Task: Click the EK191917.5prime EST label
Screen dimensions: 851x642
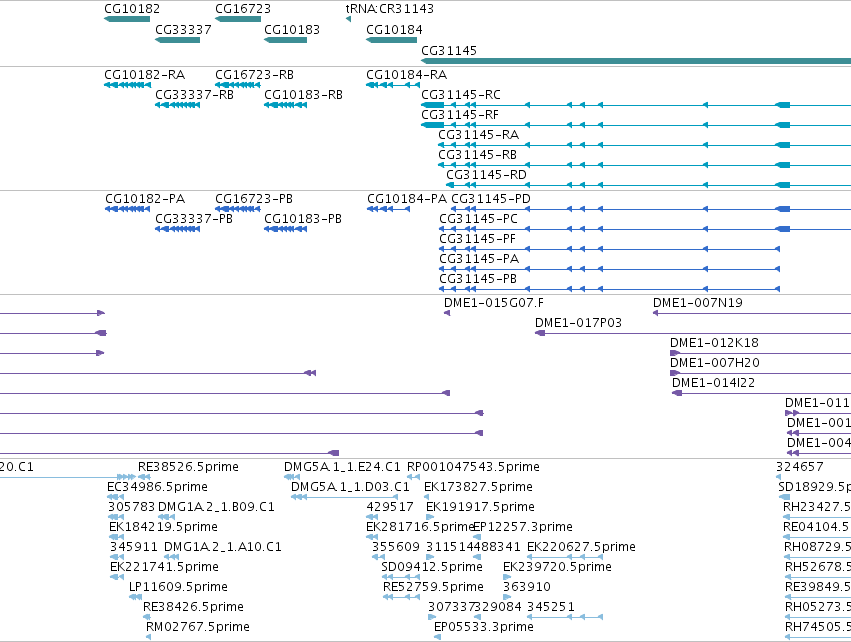Action: click(x=480, y=507)
